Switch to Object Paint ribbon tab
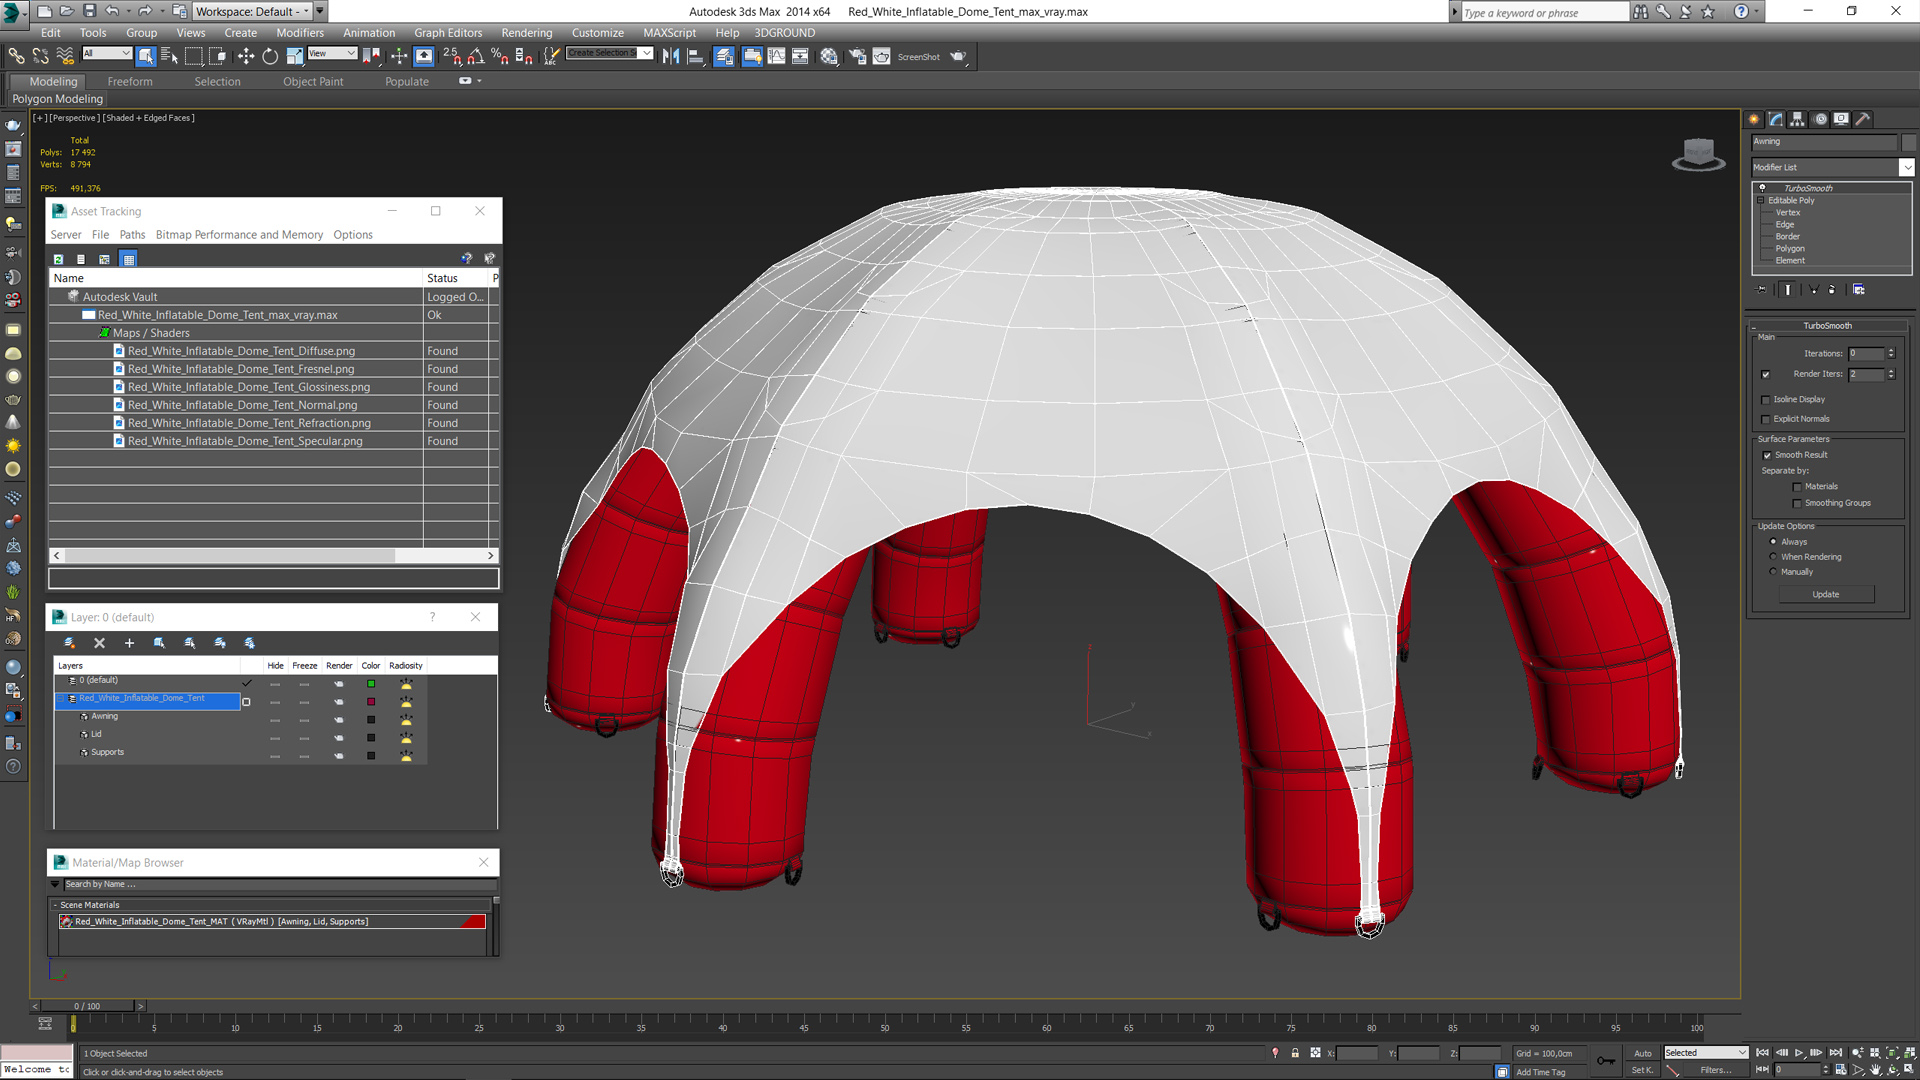This screenshot has width=1920, height=1080. coord(313,82)
